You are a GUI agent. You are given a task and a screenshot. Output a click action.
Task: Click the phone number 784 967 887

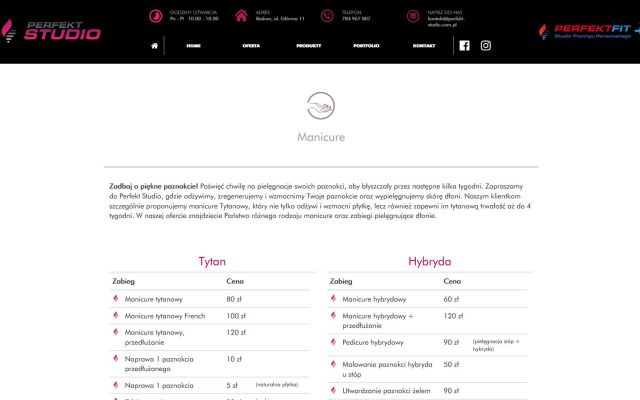point(357,18)
